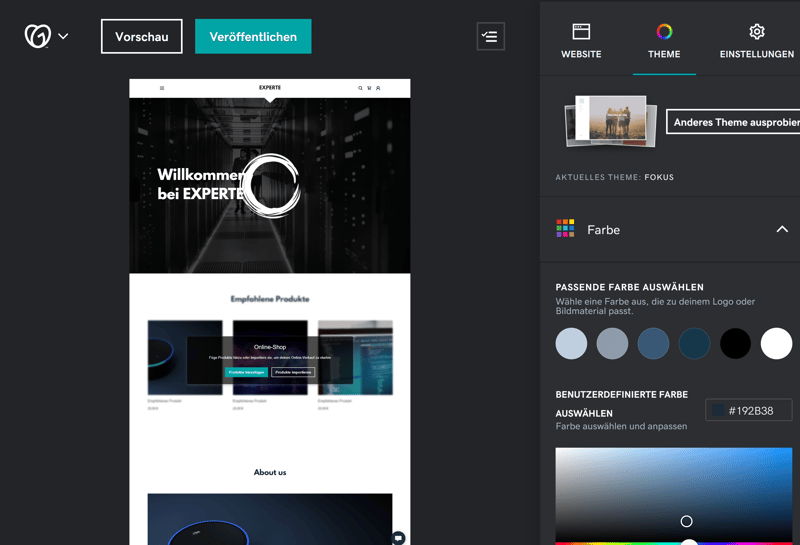Image resolution: width=800 pixels, height=545 pixels.
Task: Choose the black color swatch
Action: [x=735, y=343]
